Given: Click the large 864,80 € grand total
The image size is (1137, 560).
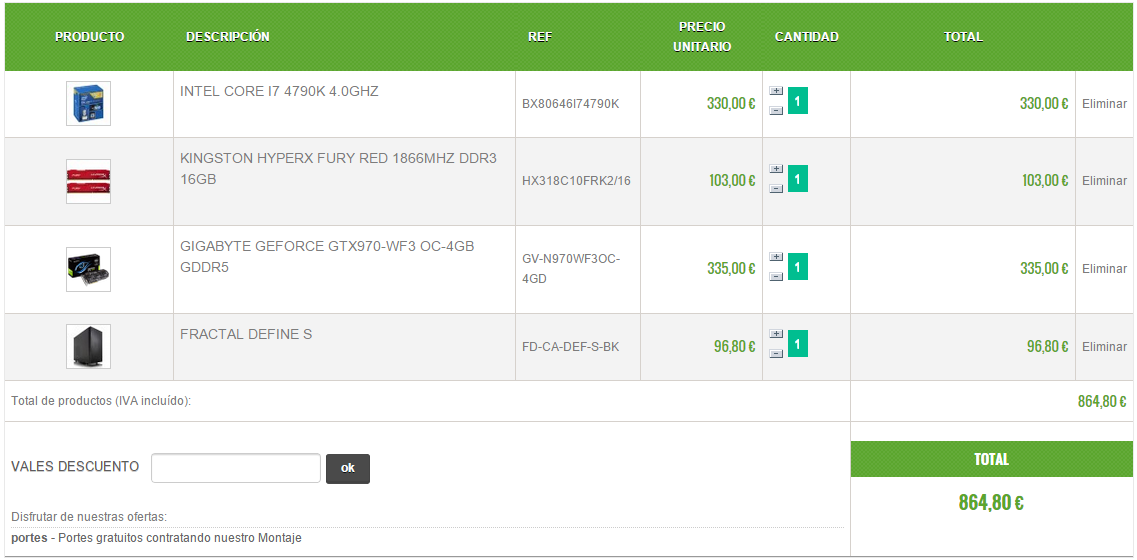Looking at the screenshot, I should tap(991, 502).
